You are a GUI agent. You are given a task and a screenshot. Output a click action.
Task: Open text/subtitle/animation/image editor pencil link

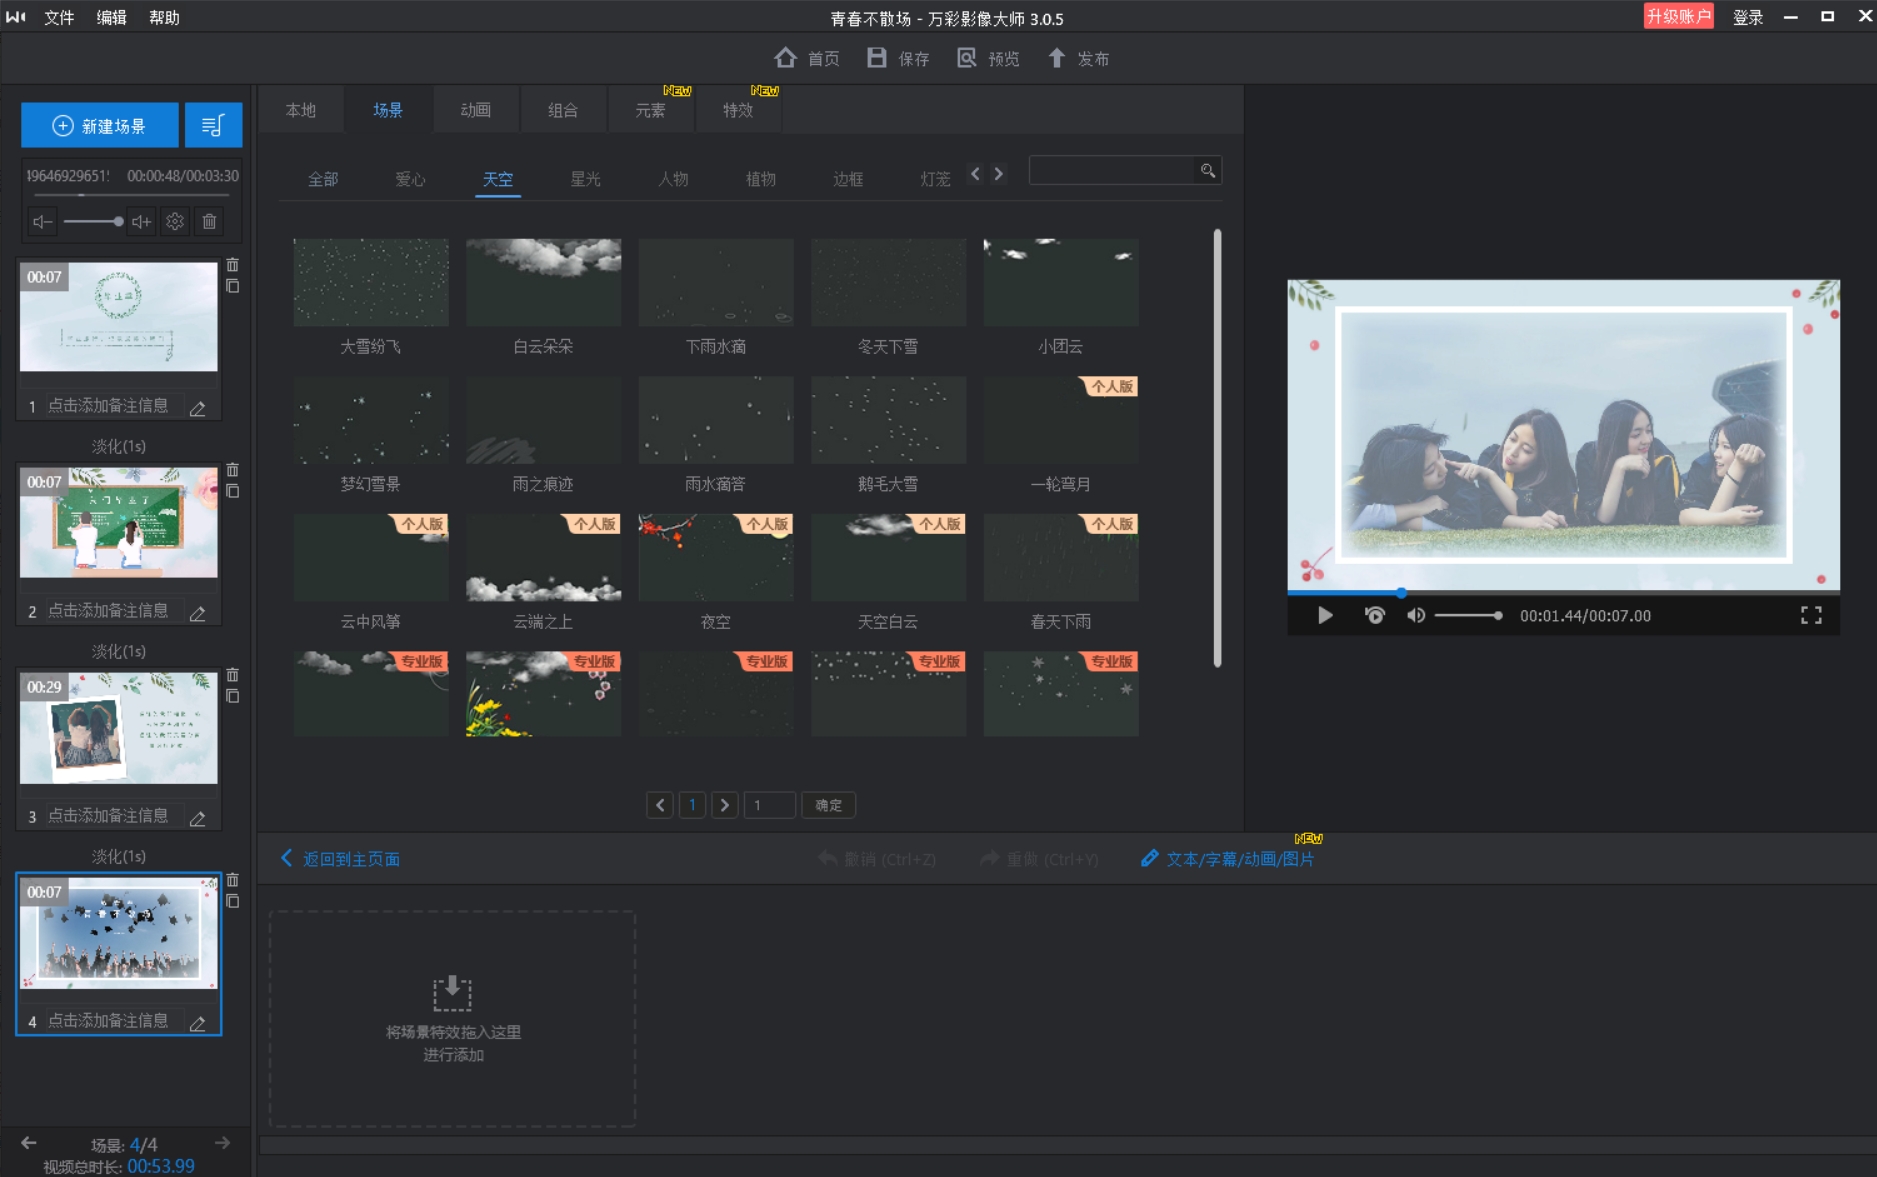pyautogui.click(x=1228, y=859)
